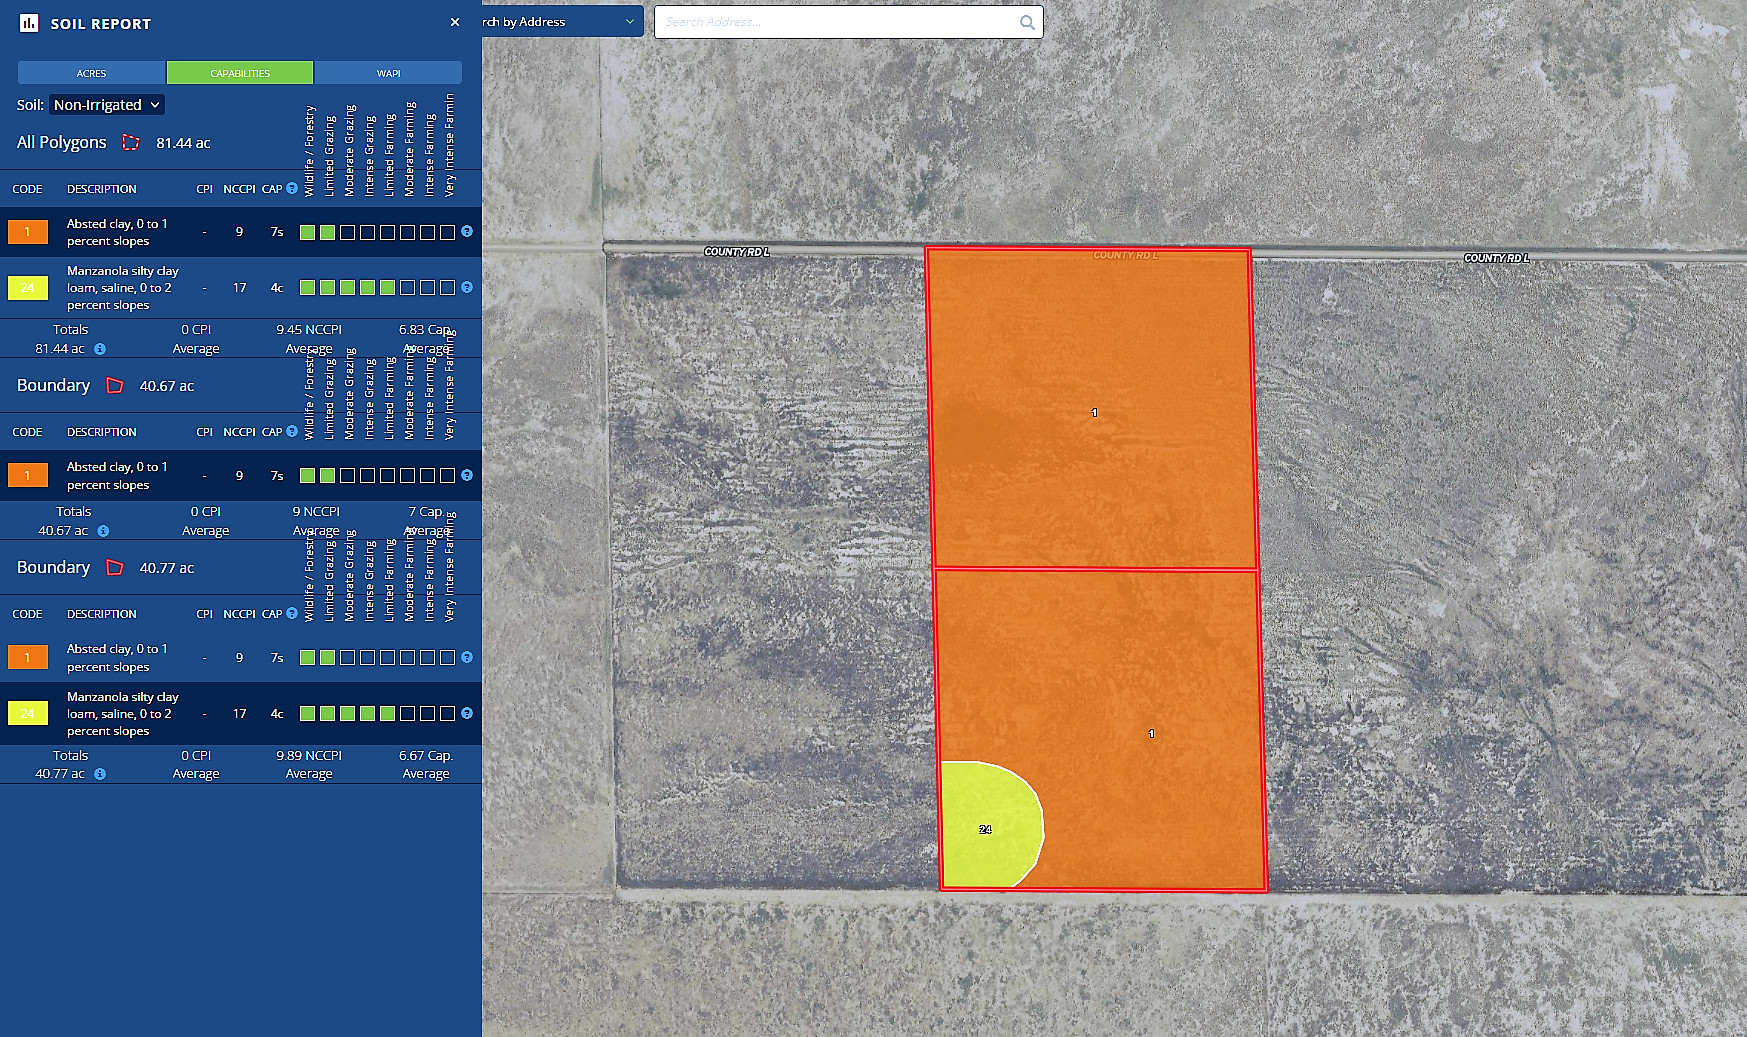Image resolution: width=1747 pixels, height=1037 pixels.
Task: Click Limited Farming green box, Manzanola row, All Polygons
Action: 387,288
